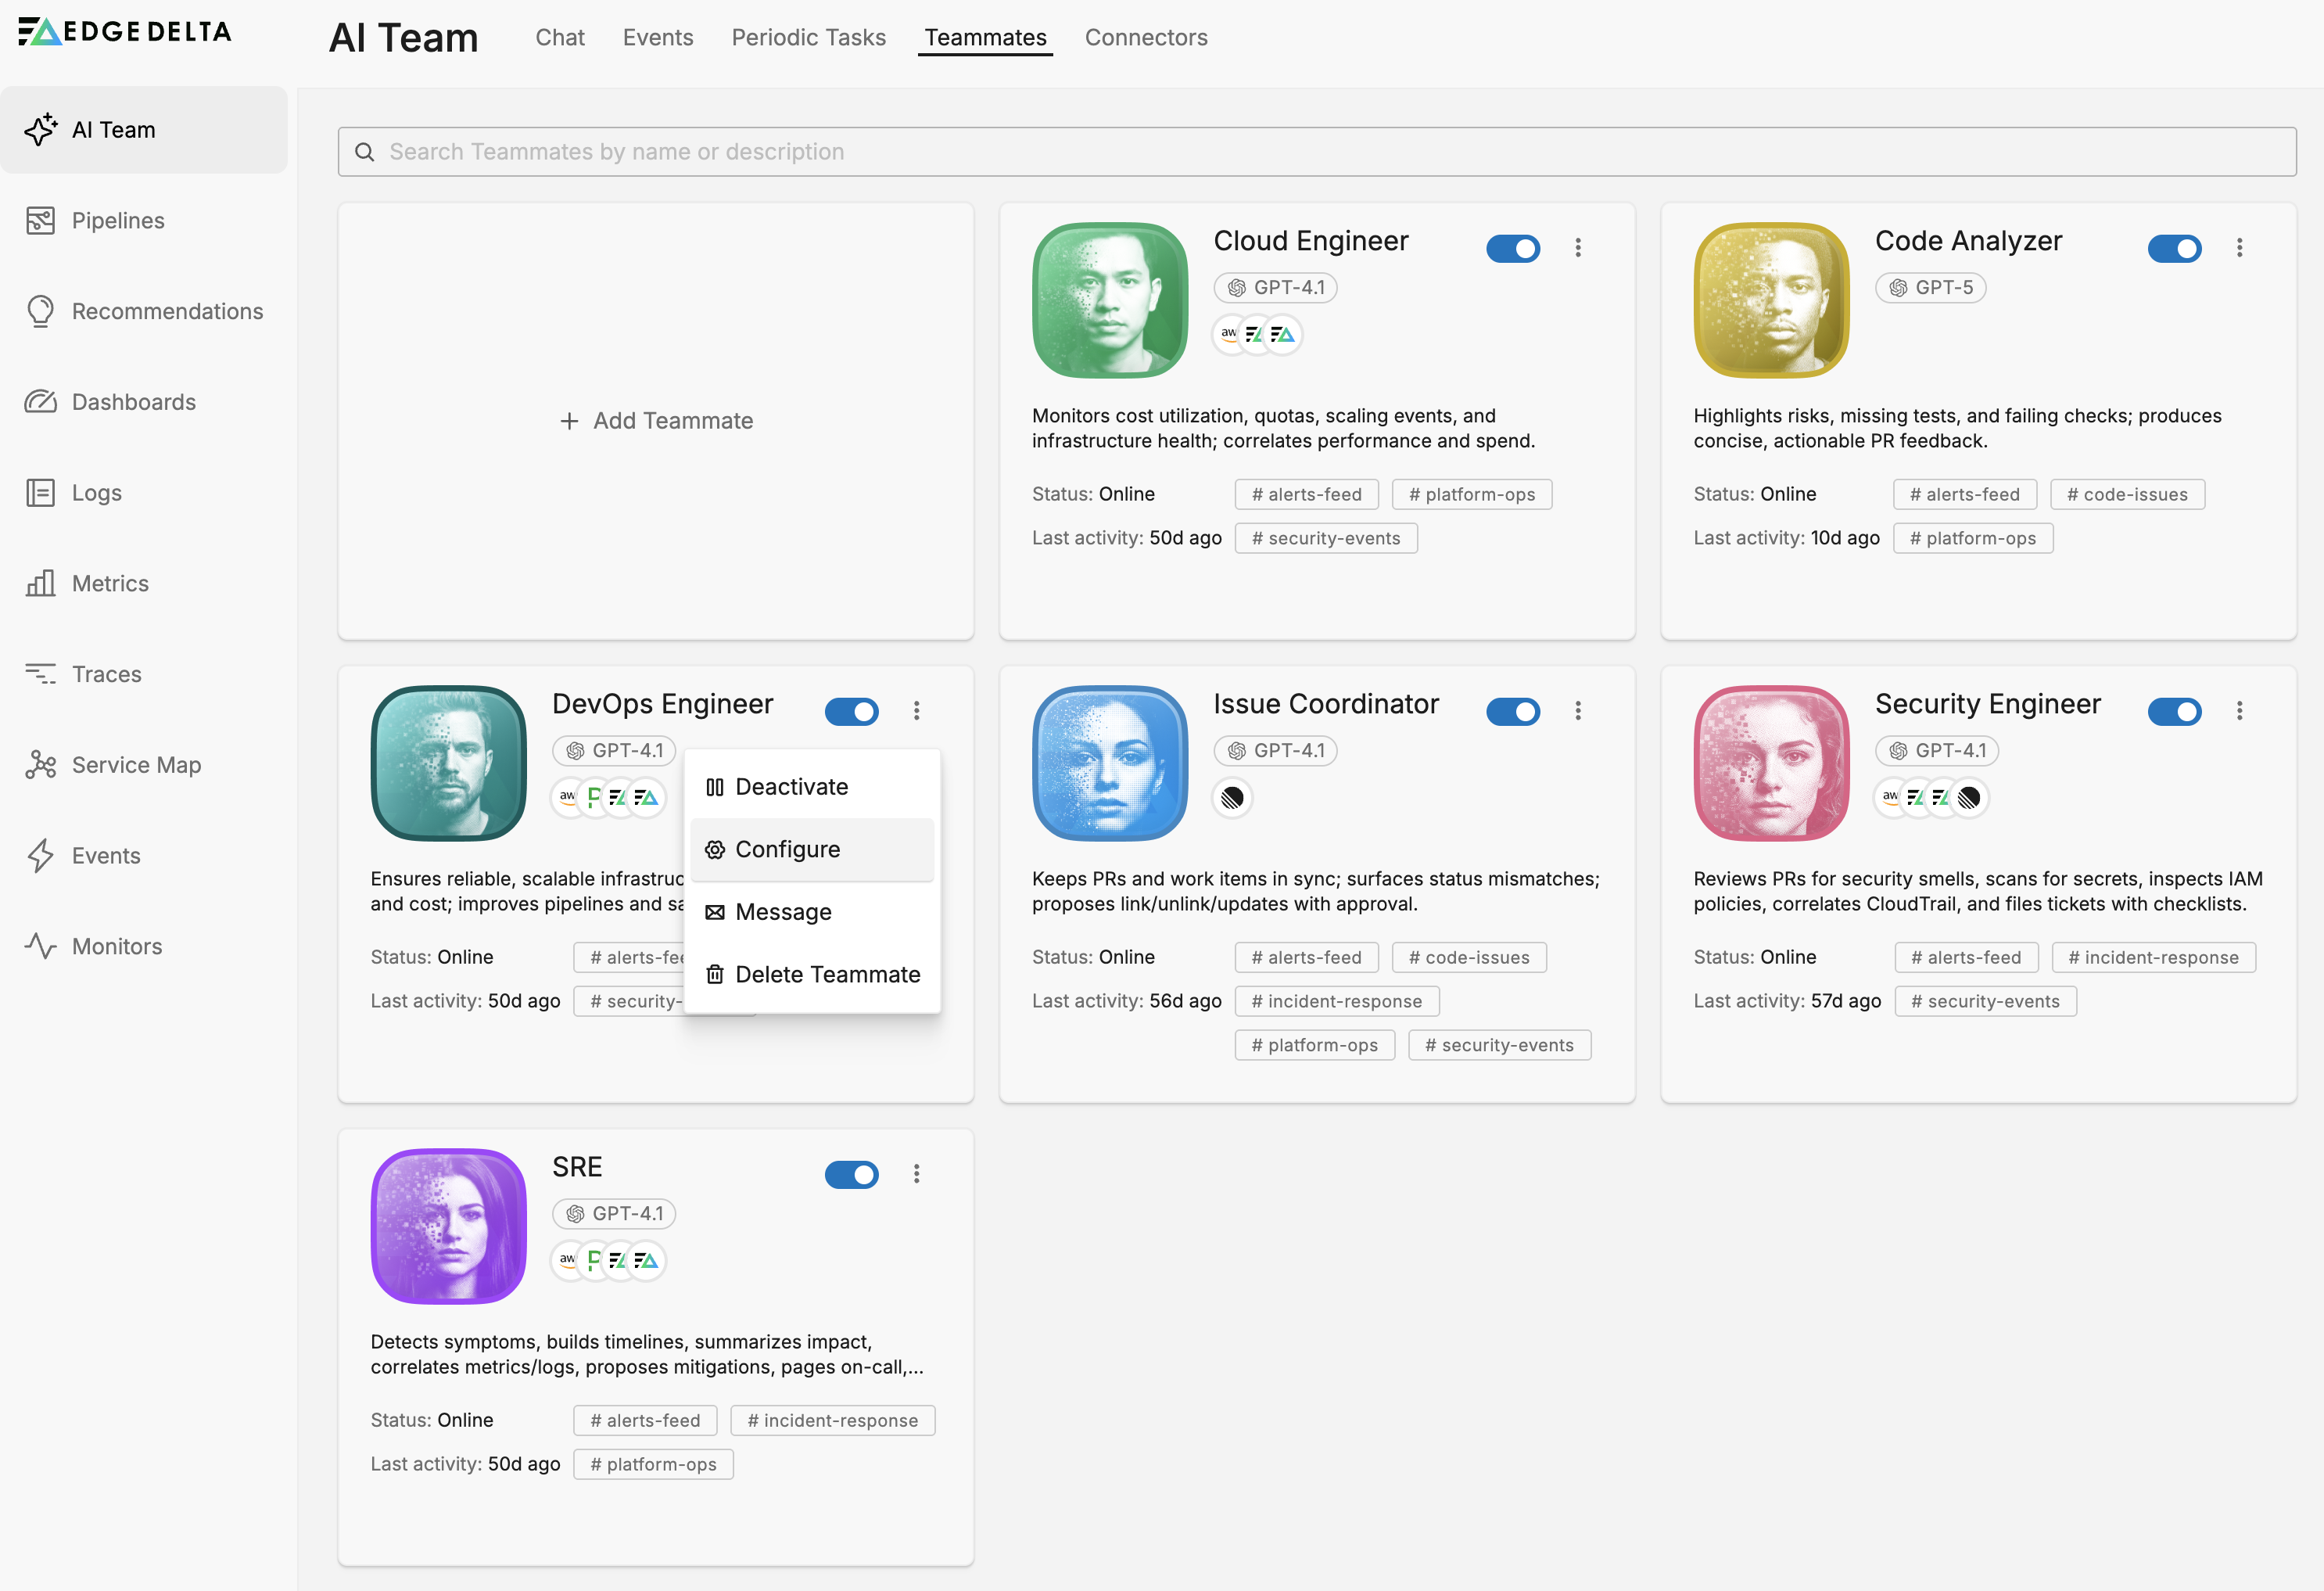Click the Metrics bar chart icon
The image size is (2324, 1591).
click(x=40, y=583)
